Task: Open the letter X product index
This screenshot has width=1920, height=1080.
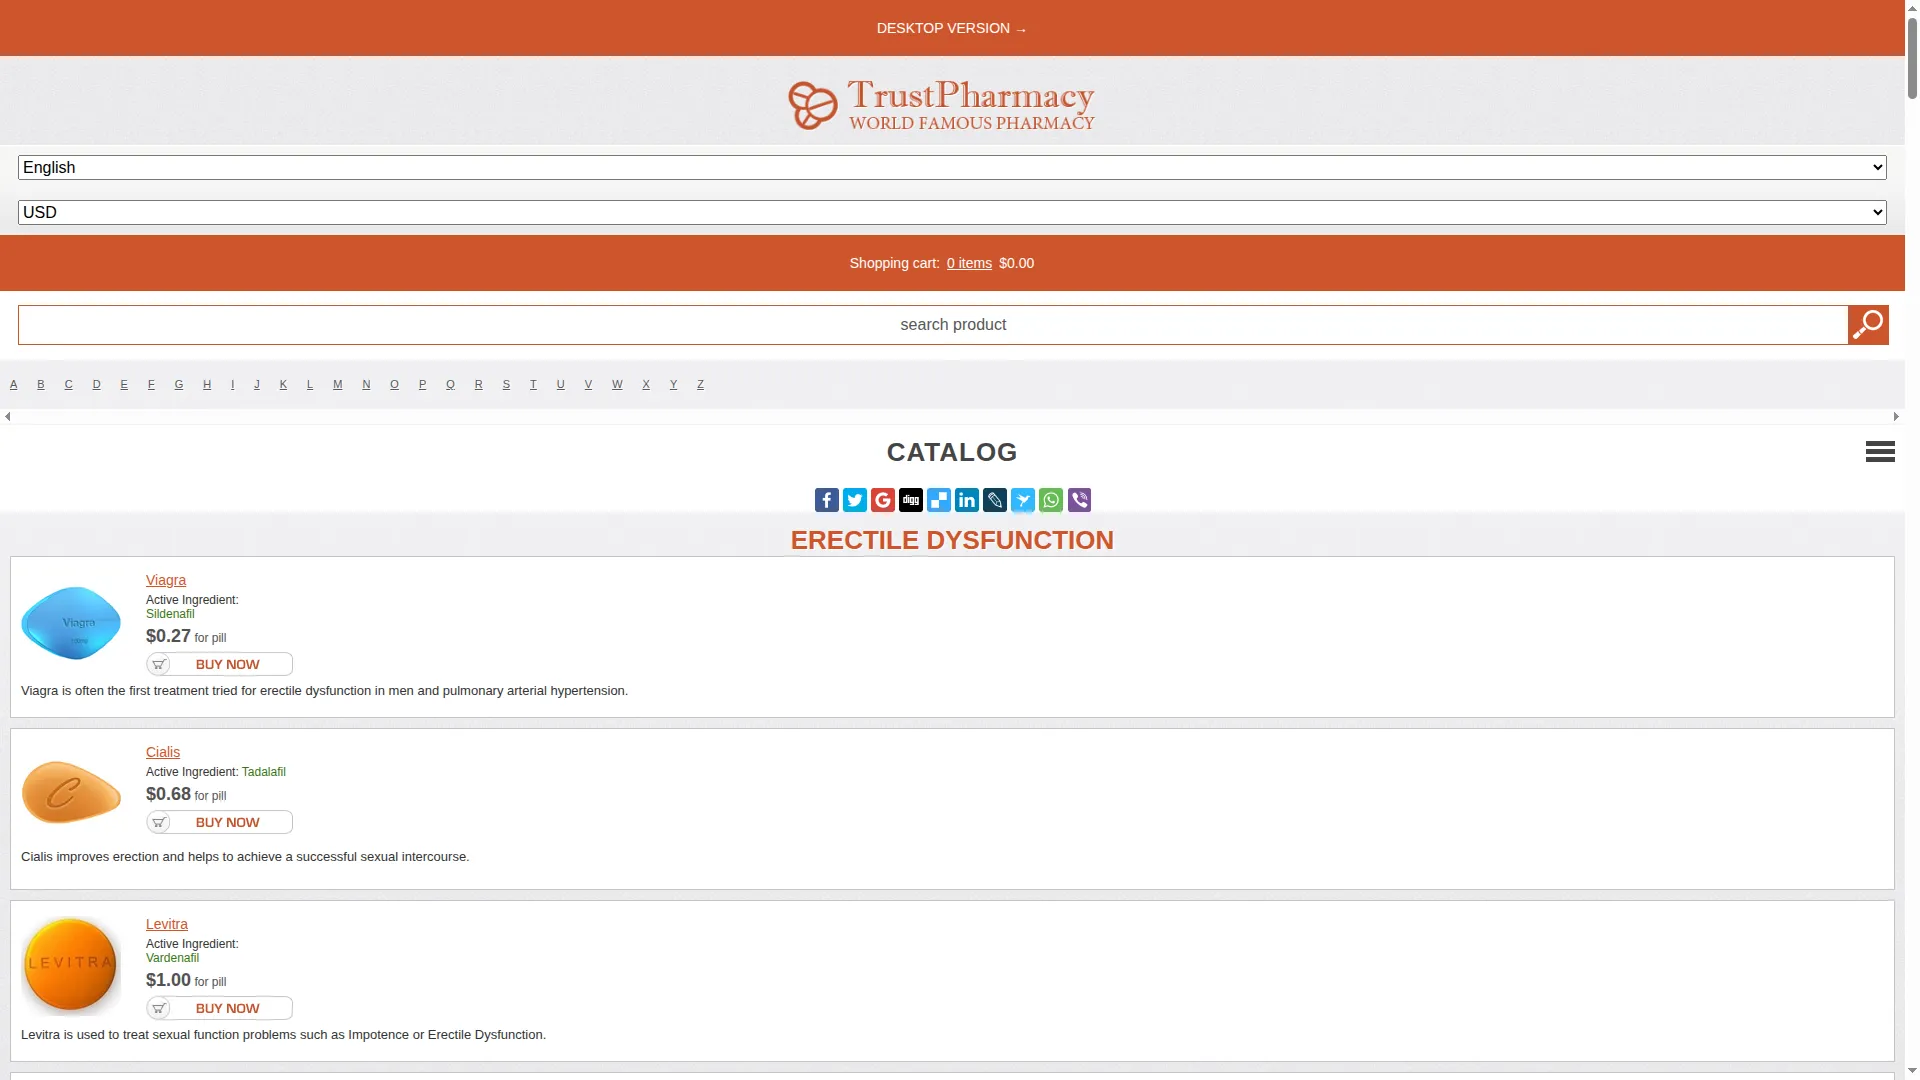Action: [647, 384]
